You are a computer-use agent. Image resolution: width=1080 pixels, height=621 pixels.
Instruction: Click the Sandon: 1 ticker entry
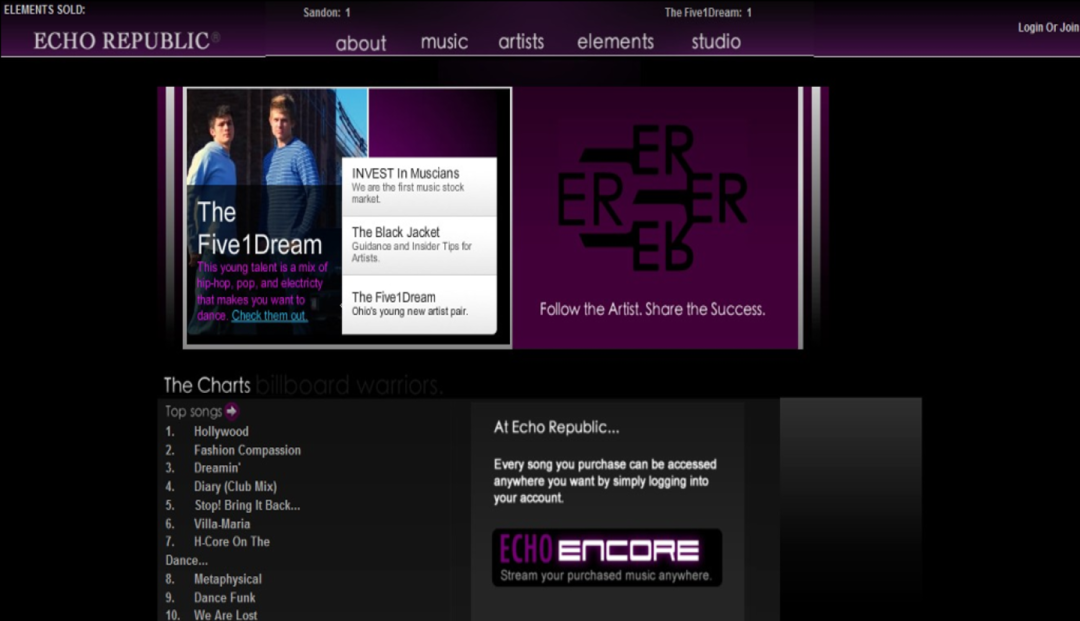(326, 12)
